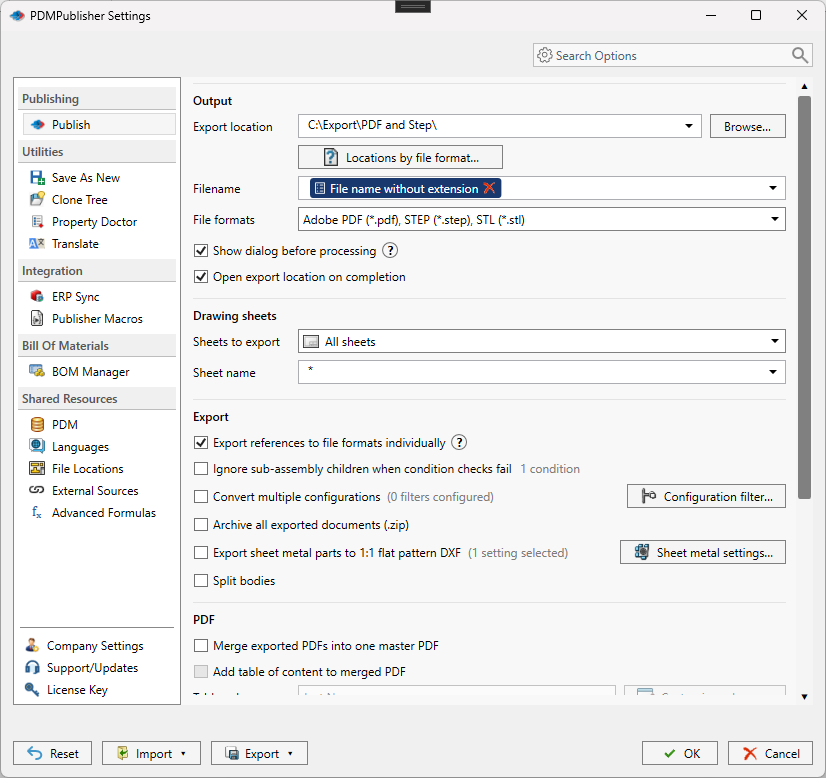The width and height of the screenshot is (826, 778).
Task: Click help icon beside Export references option
Action: coord(459,442)
